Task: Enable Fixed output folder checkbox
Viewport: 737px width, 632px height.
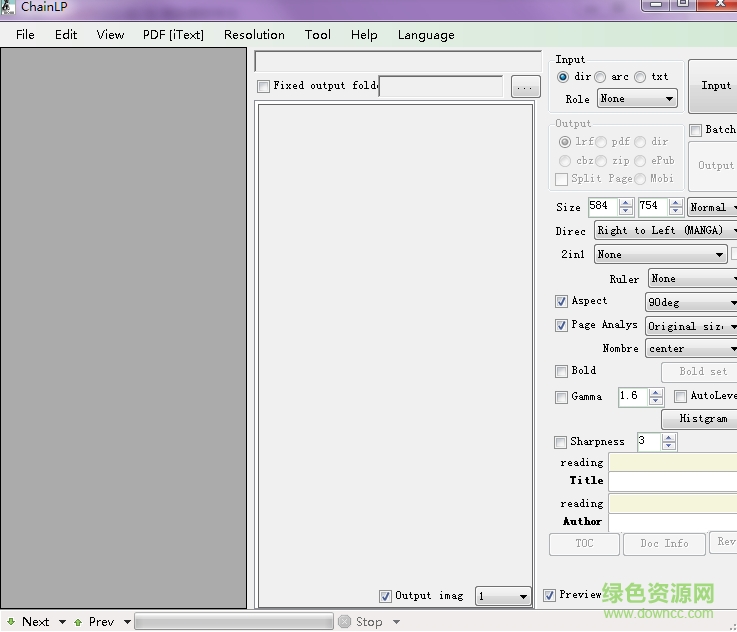Action: [x=264, y=86]
